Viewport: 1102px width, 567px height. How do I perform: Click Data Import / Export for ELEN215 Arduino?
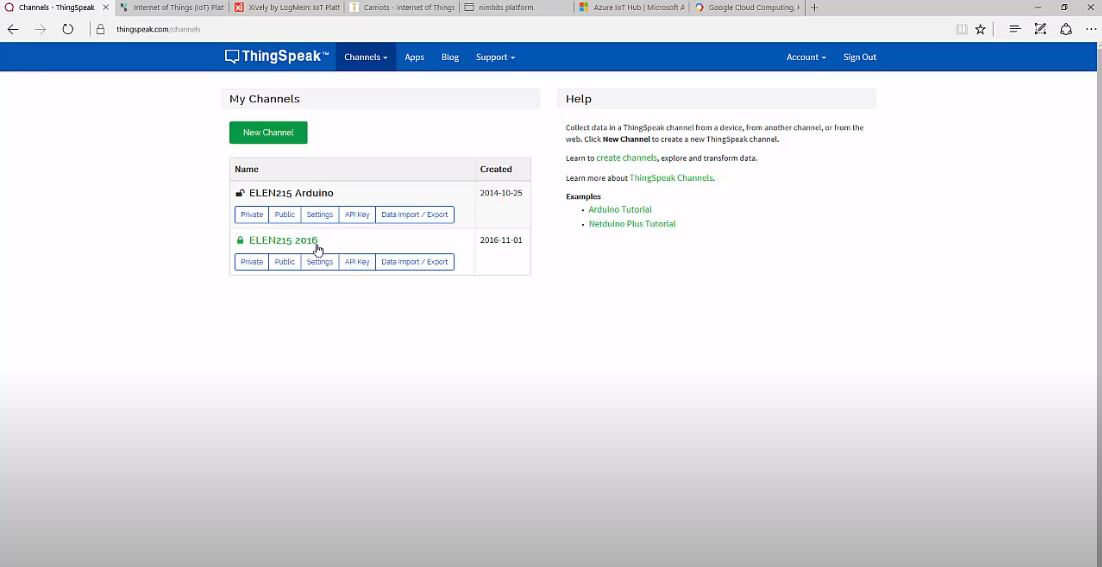coord(415,215)
